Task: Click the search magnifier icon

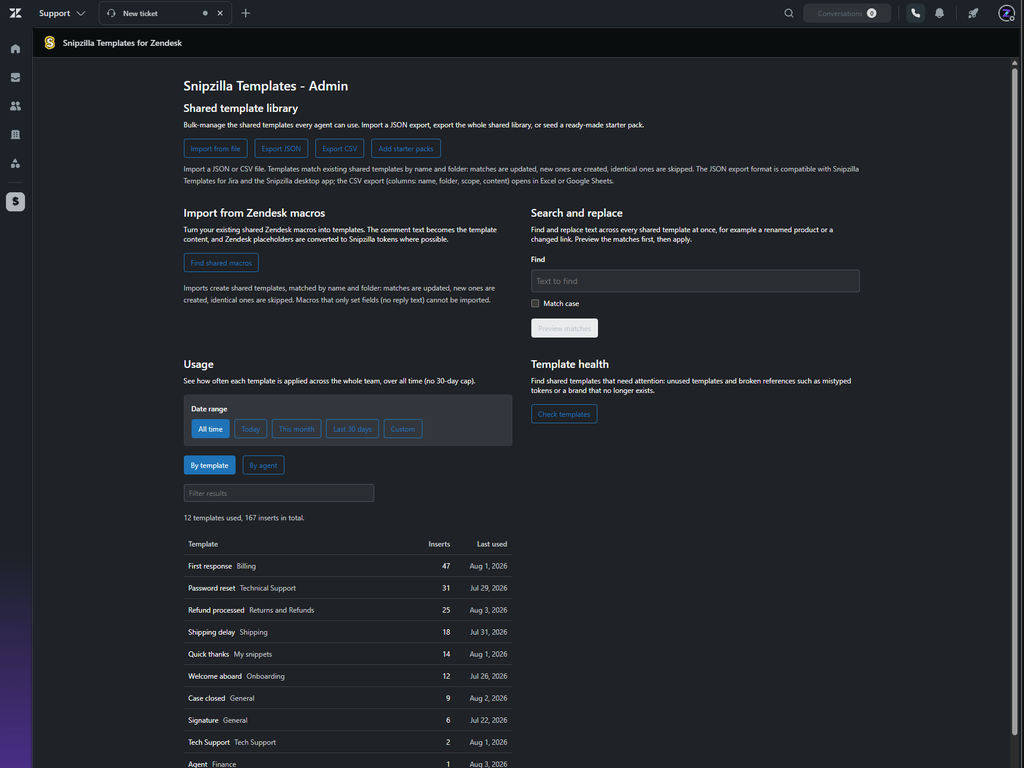Action: [788, 13]
